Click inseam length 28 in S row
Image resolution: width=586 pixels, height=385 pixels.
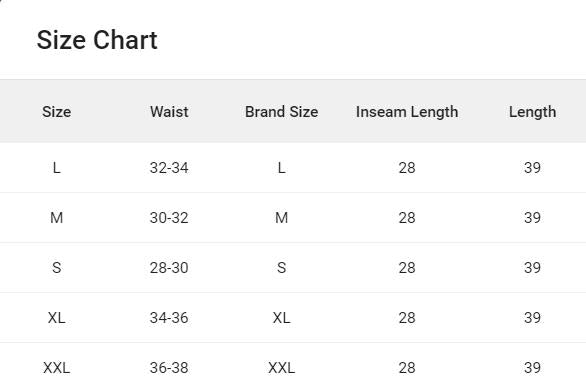point(407,268)
